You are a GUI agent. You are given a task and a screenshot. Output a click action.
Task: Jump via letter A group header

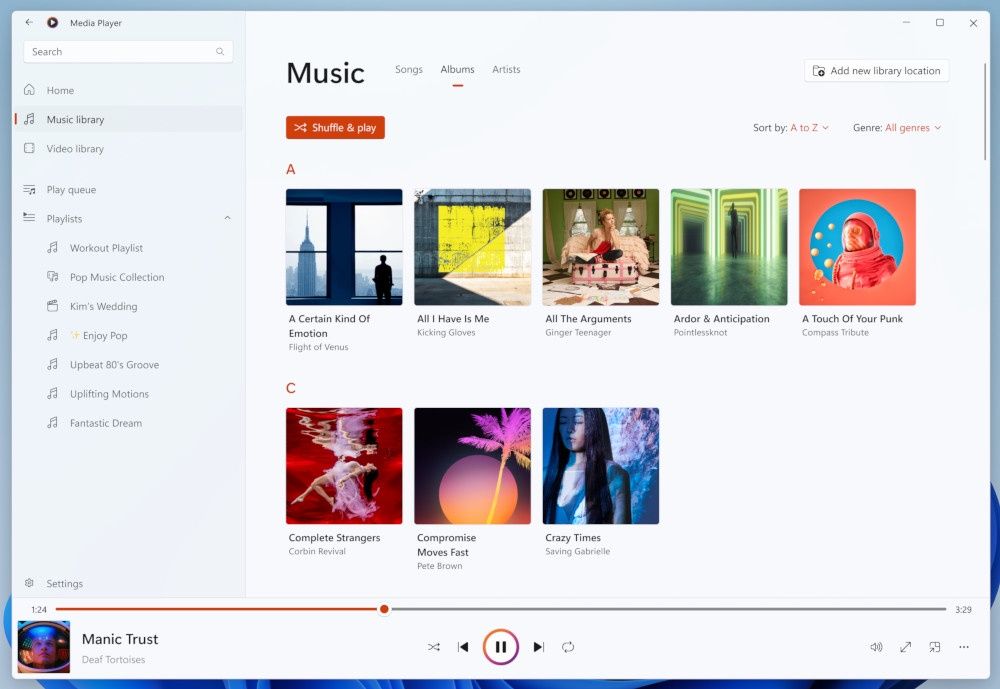click(291, 170)
